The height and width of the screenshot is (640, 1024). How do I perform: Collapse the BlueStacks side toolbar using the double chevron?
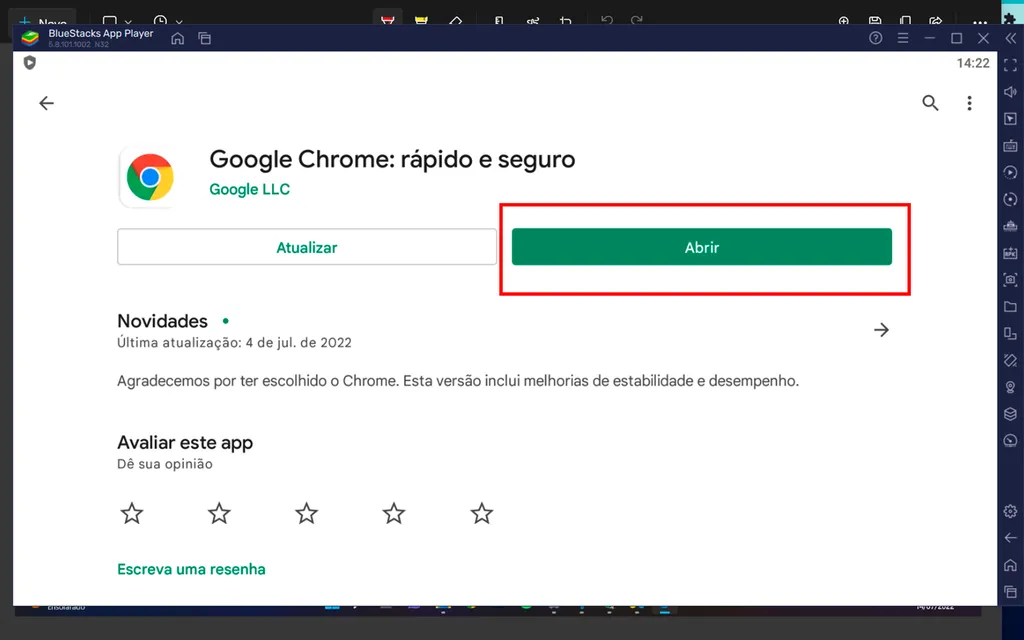1010,39
